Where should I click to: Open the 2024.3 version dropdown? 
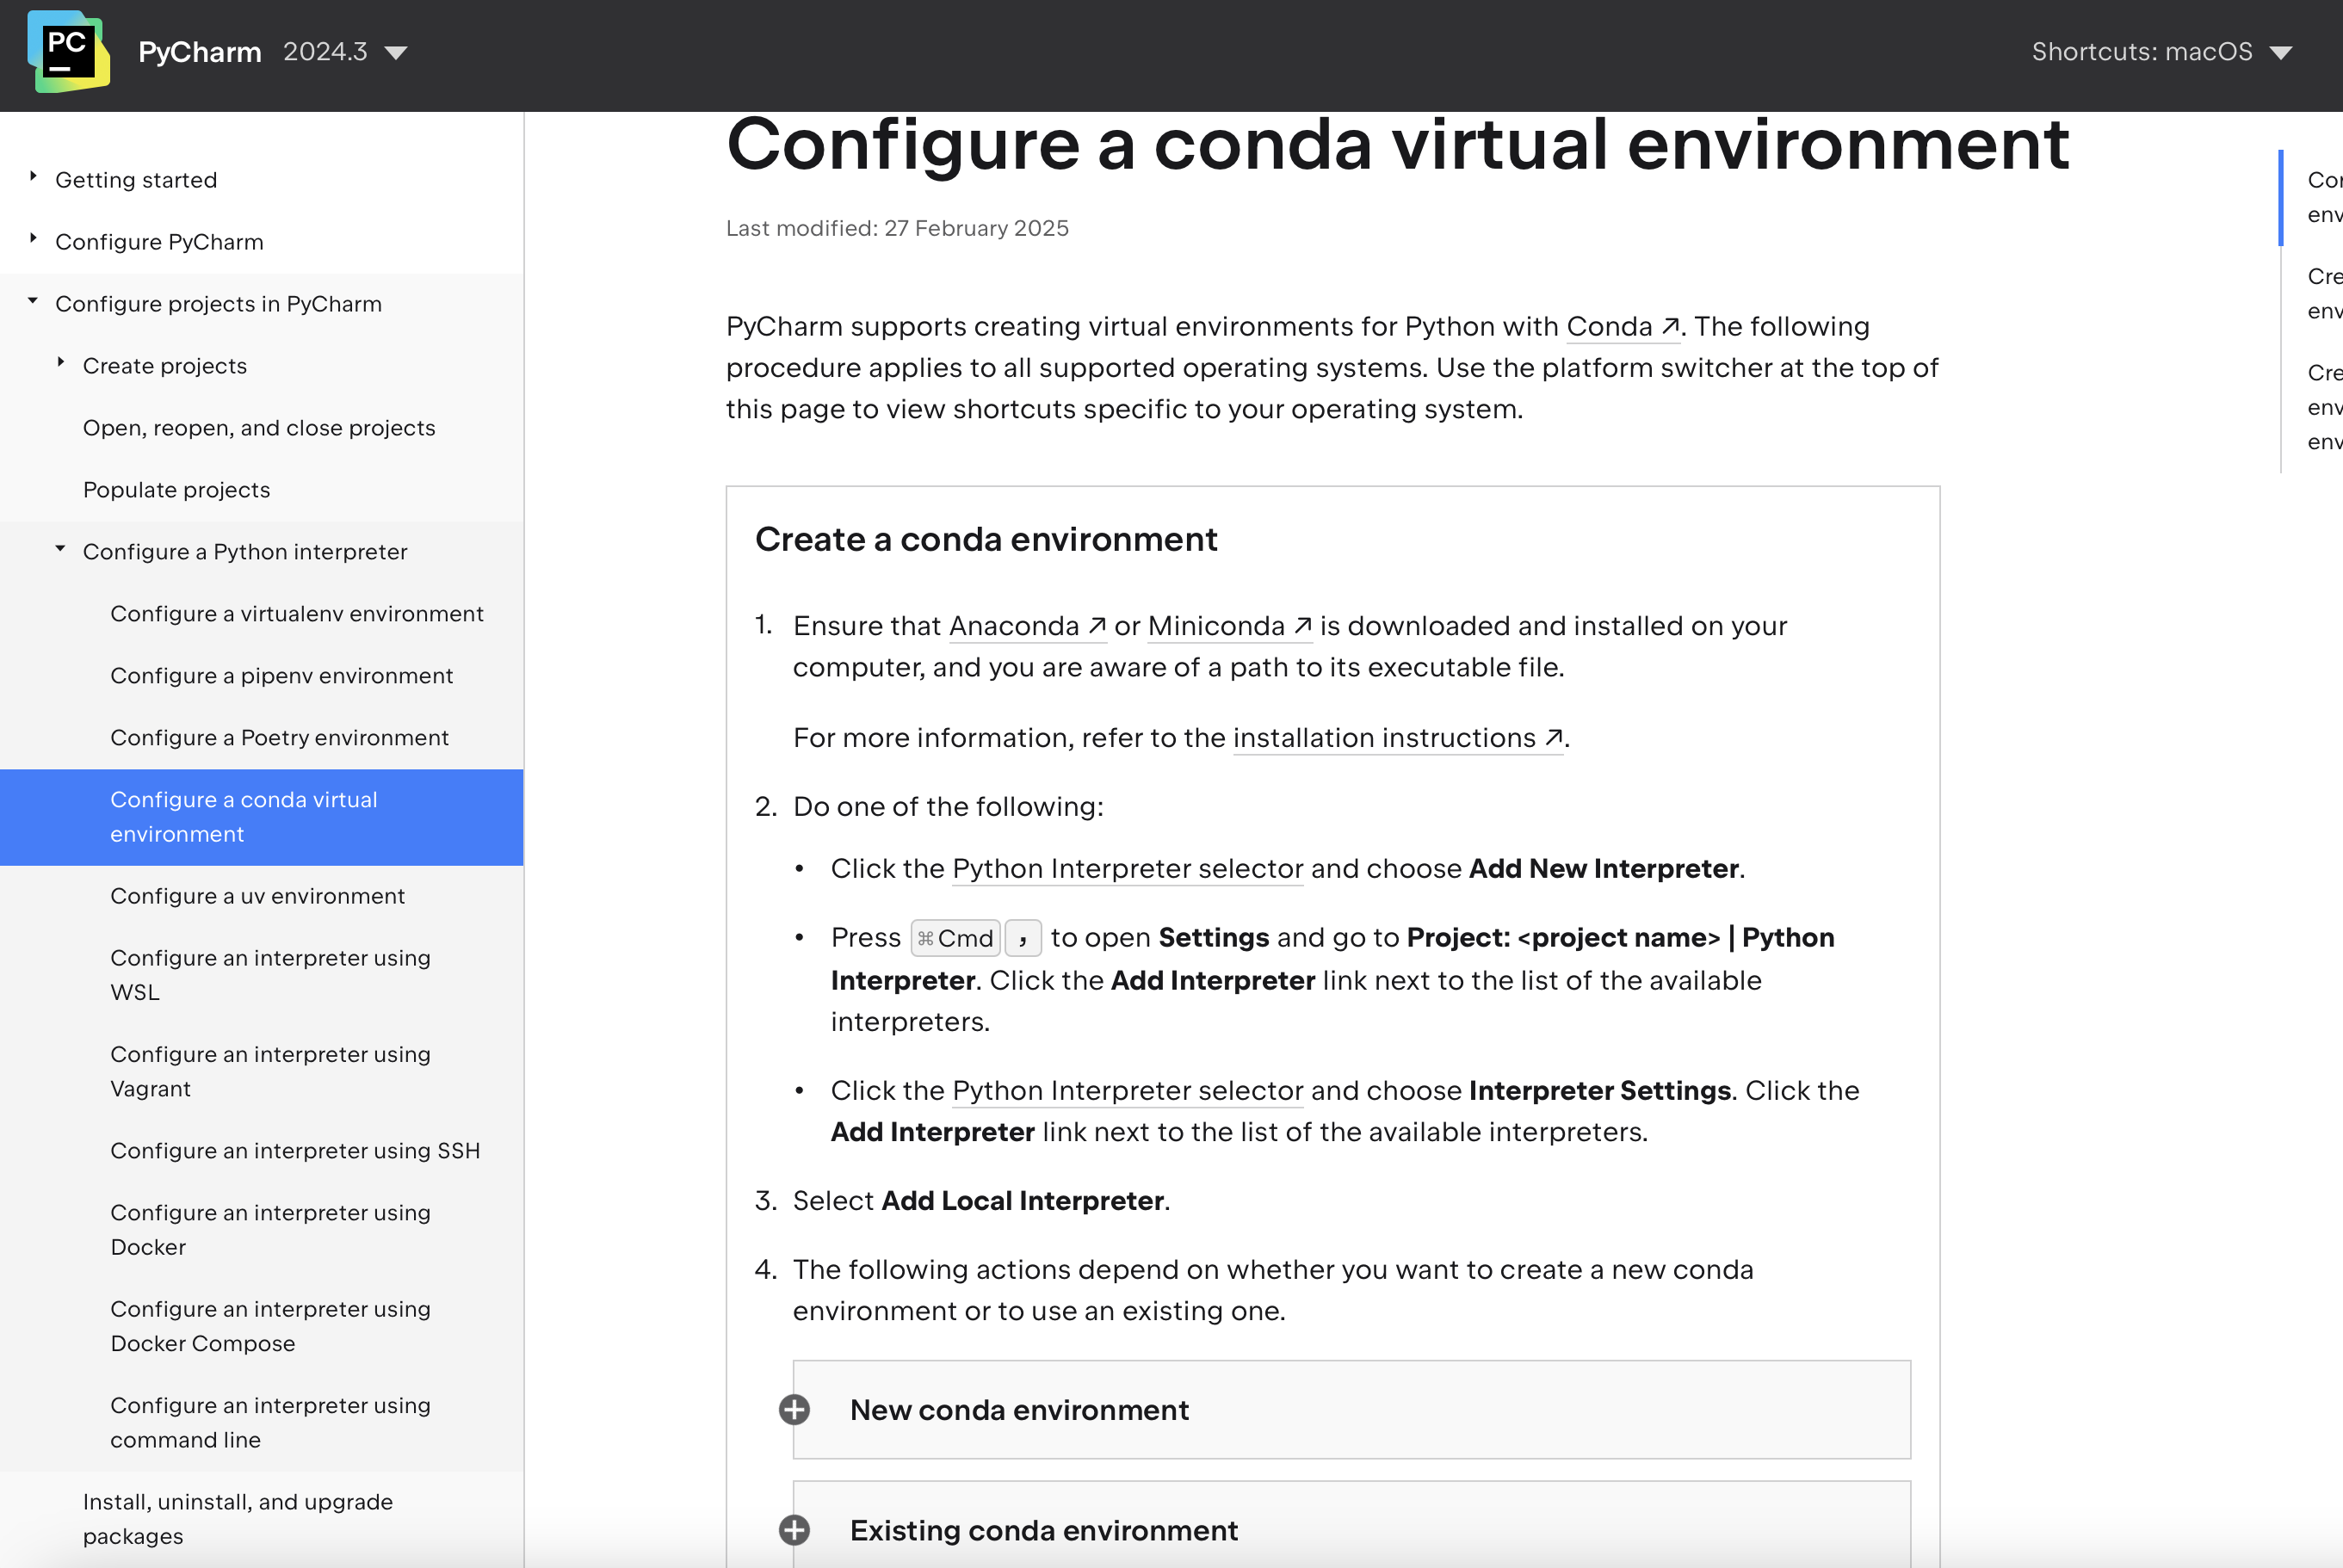tap(344, 52)
